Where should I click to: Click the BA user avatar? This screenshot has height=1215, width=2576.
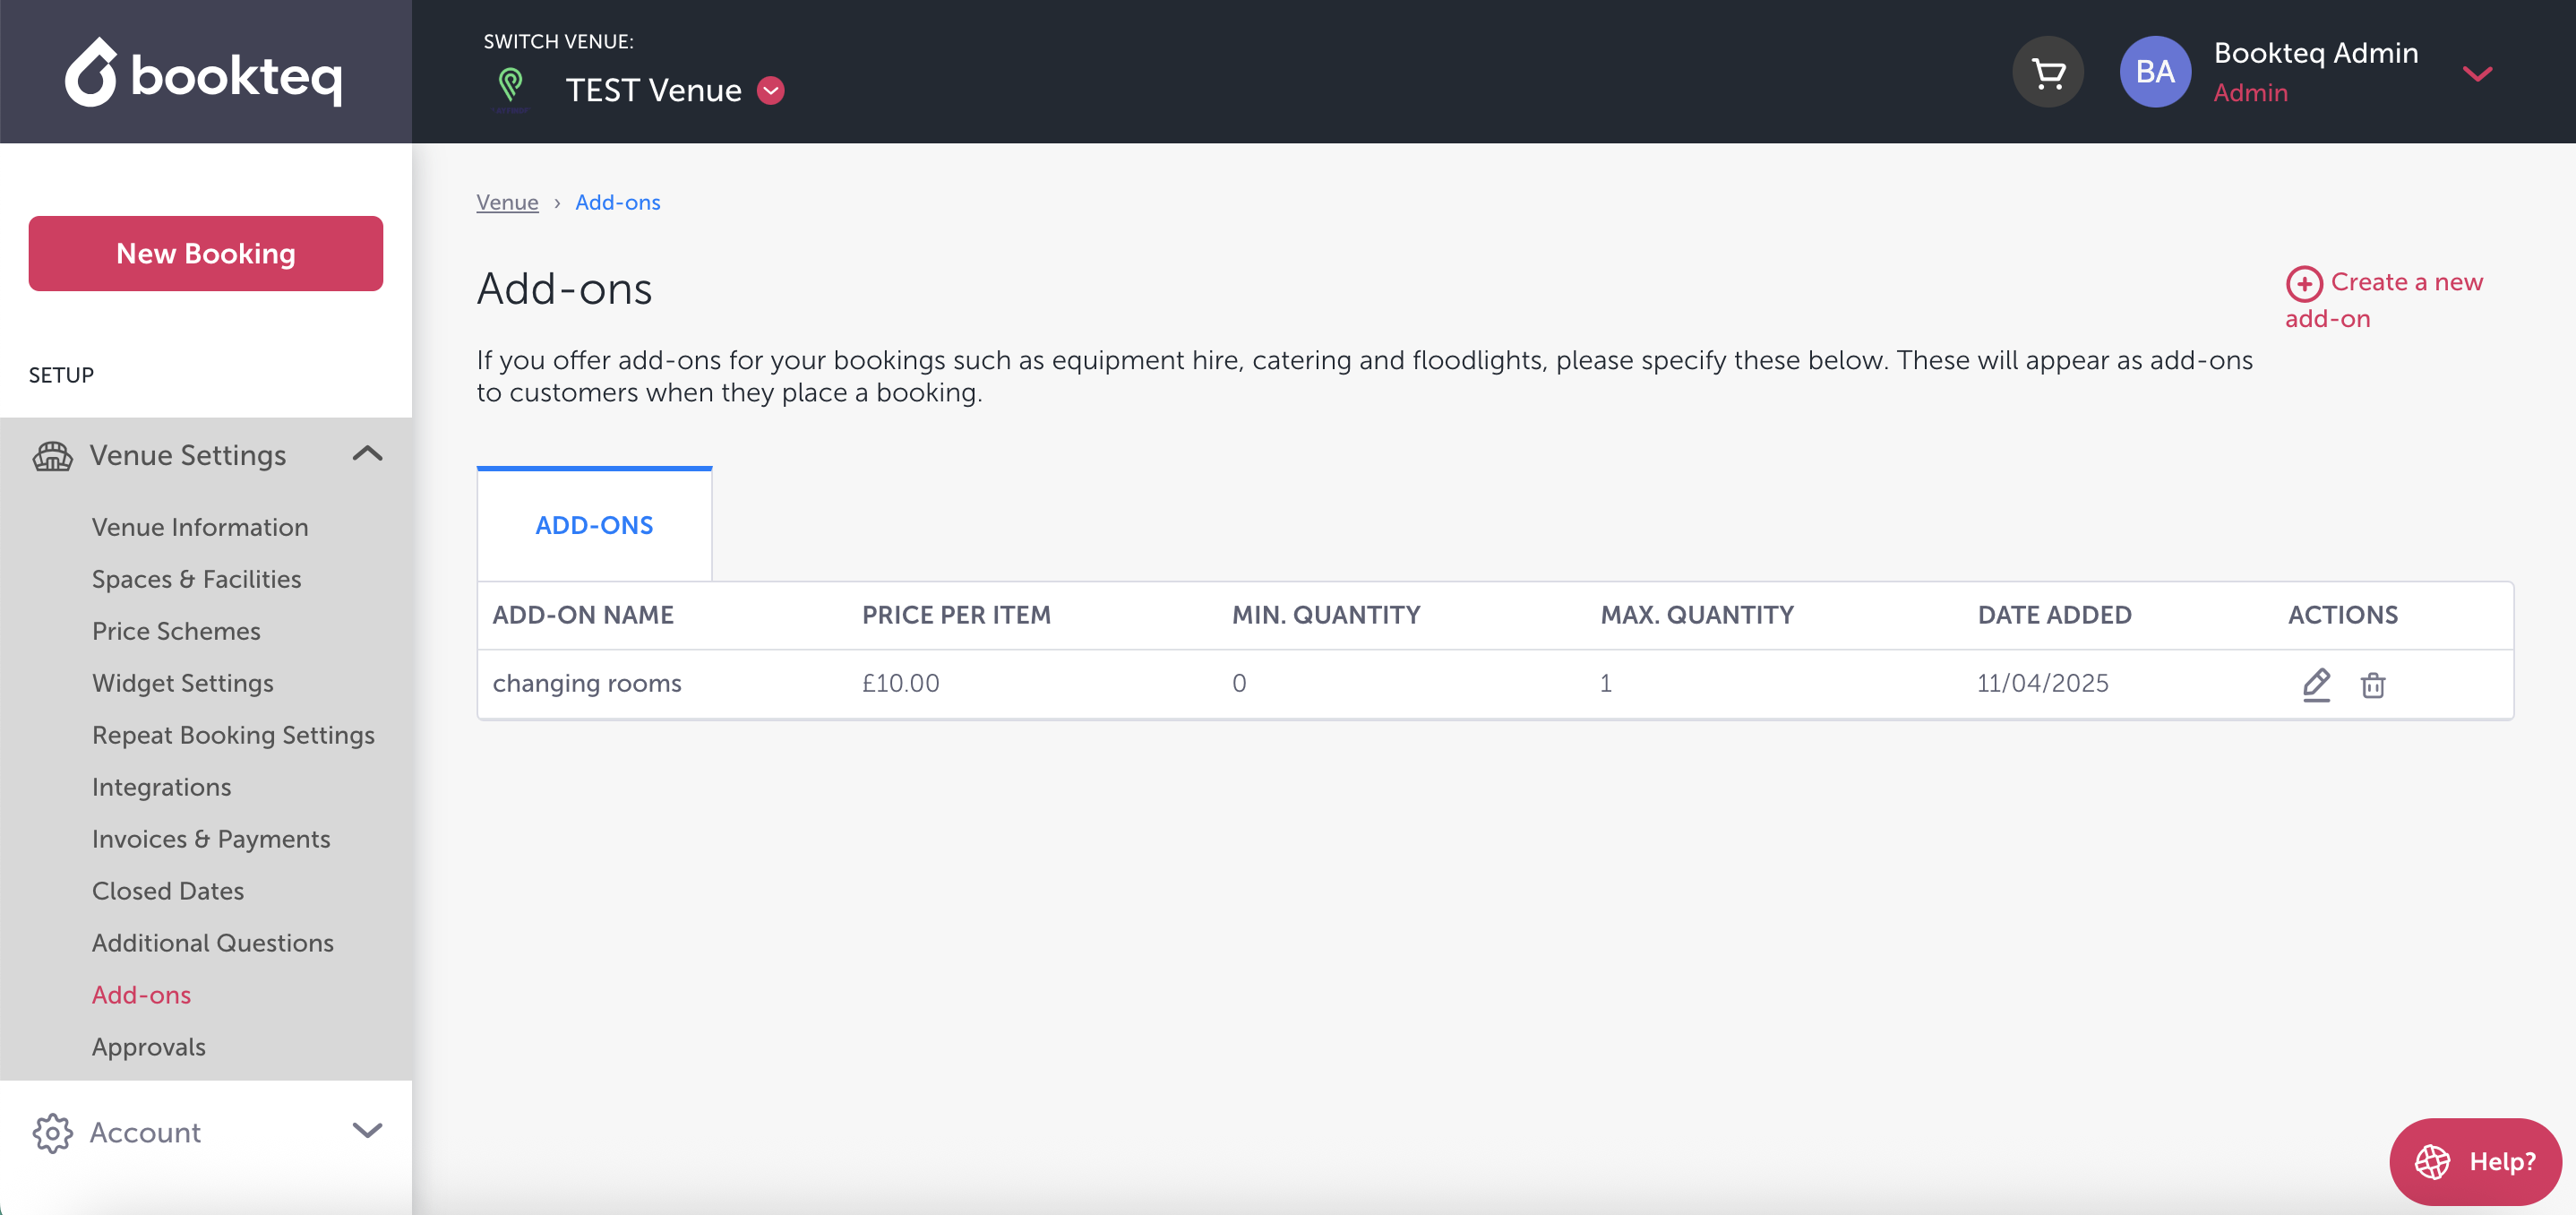pyautogui.click(x=2155, y=72)
